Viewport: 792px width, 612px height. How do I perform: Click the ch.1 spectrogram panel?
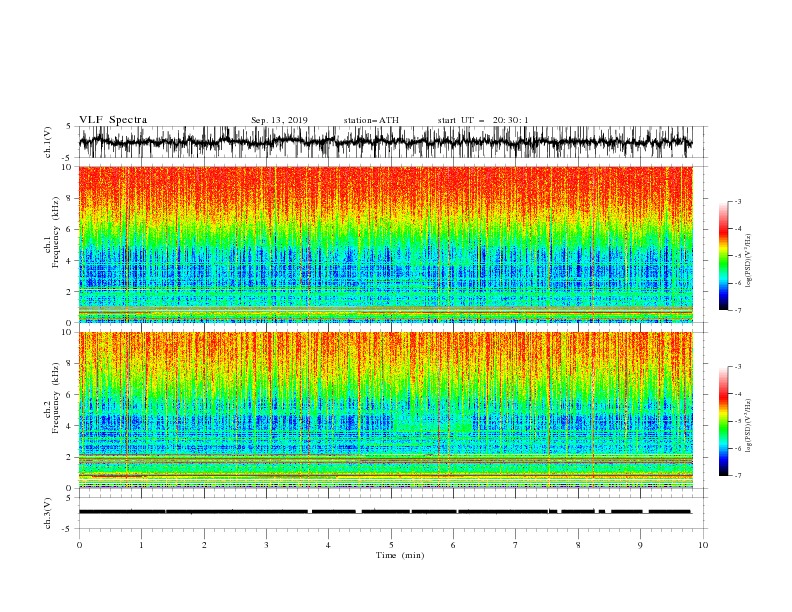point(385,244)
